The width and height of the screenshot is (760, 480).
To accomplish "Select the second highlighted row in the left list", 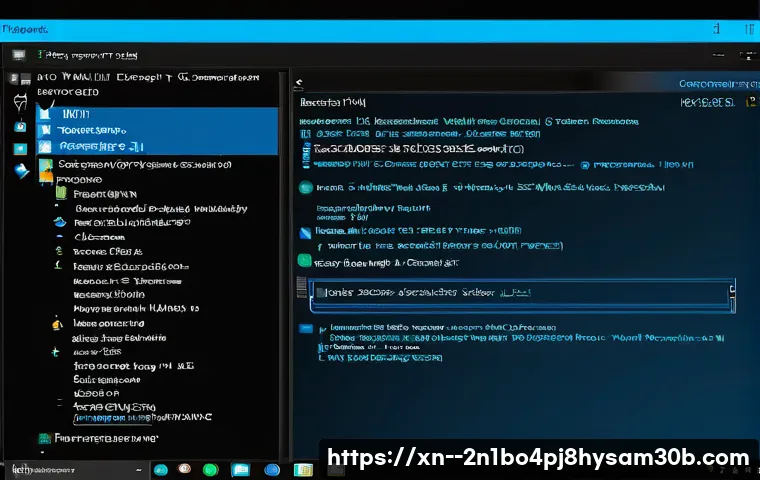I will [157, 130].
